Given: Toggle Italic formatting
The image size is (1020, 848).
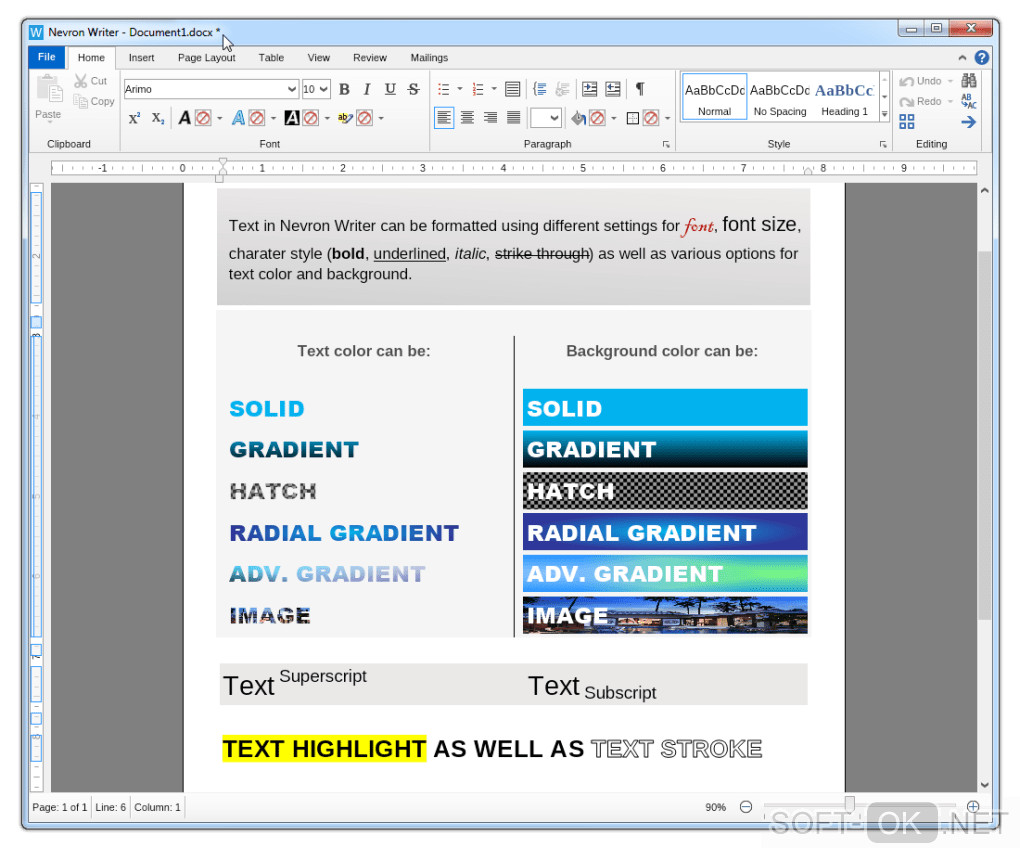Looking at the screenshot, I should click(367, 89).
